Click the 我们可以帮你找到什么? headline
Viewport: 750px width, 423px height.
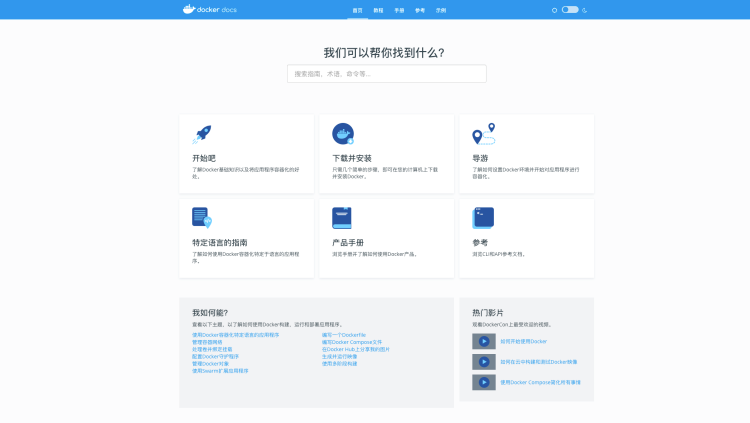tap(384, 53)
